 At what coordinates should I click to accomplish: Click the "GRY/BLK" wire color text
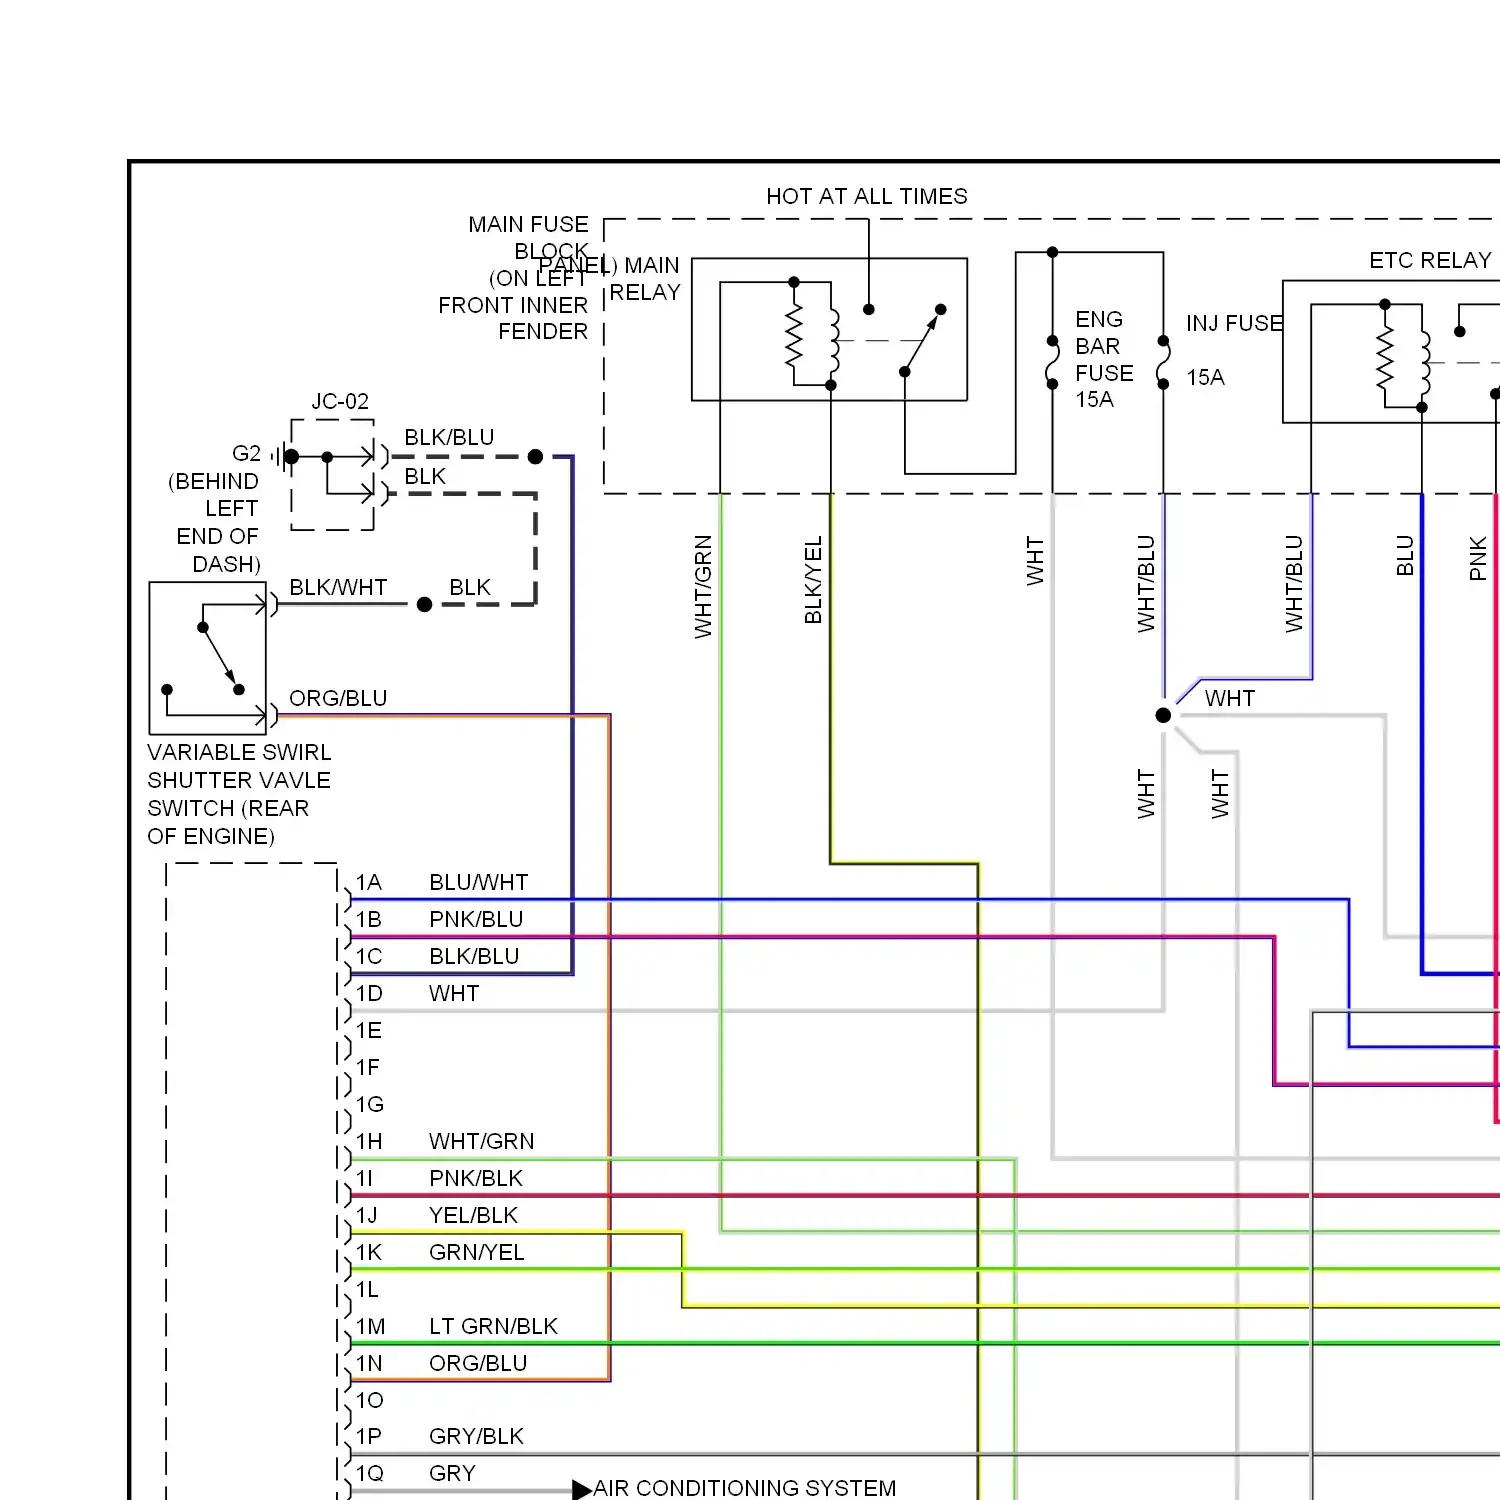pos(476,1436)
